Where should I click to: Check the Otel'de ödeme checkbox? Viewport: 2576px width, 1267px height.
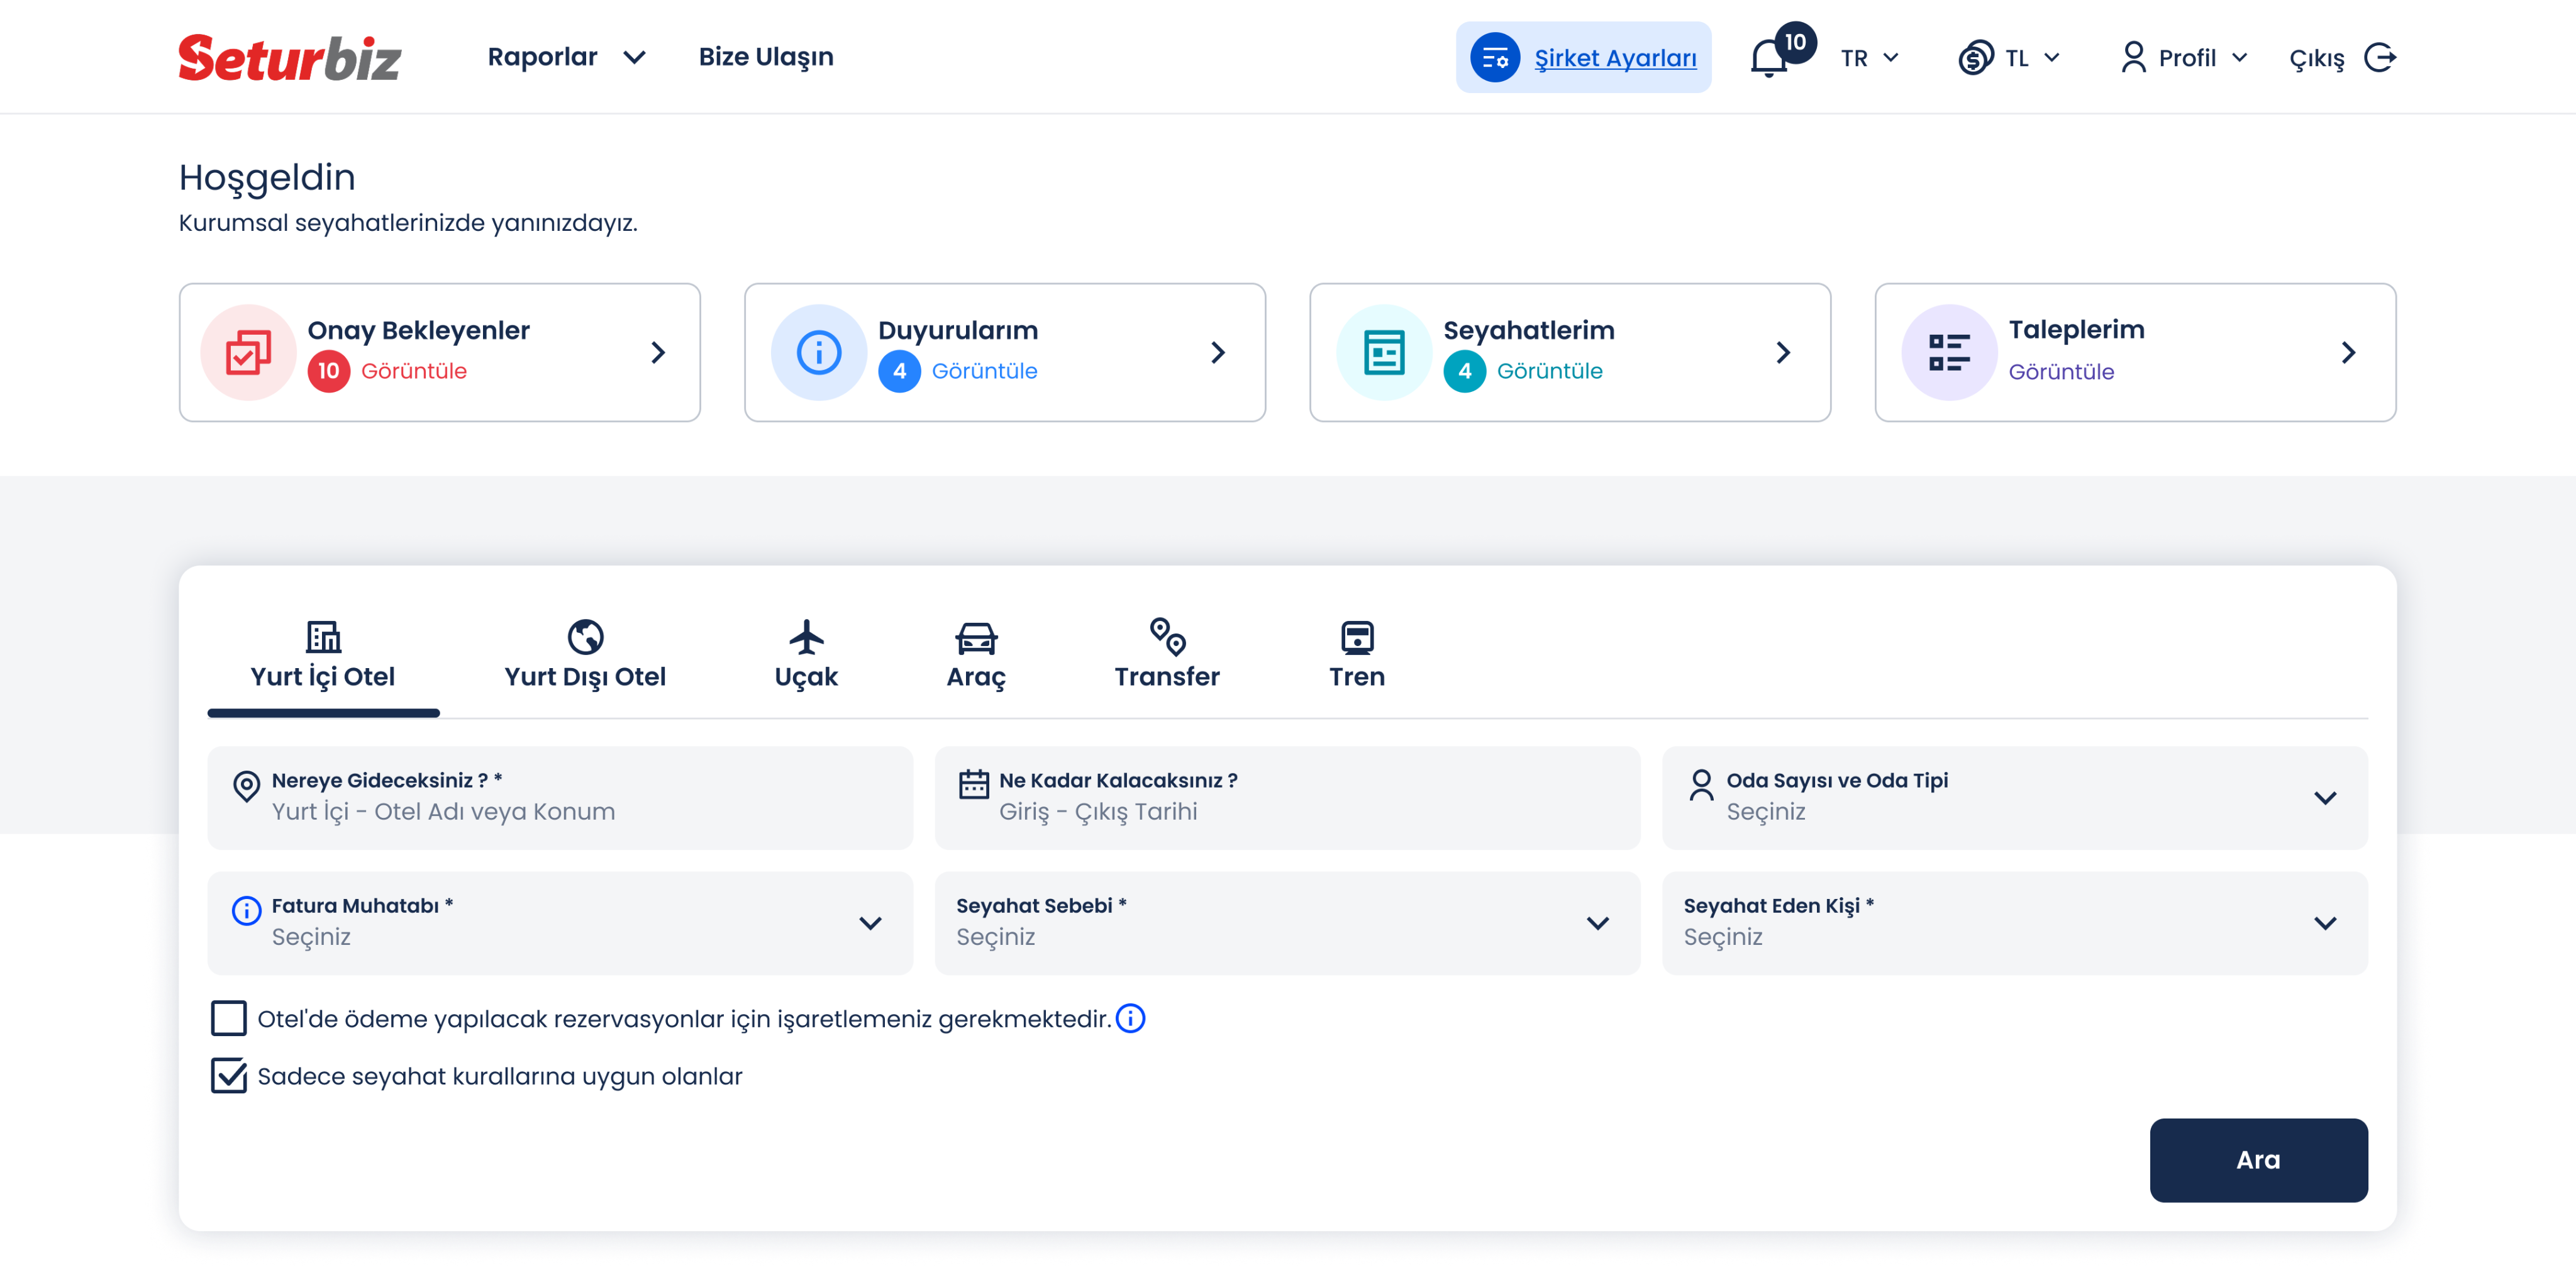click(229, 1018)
